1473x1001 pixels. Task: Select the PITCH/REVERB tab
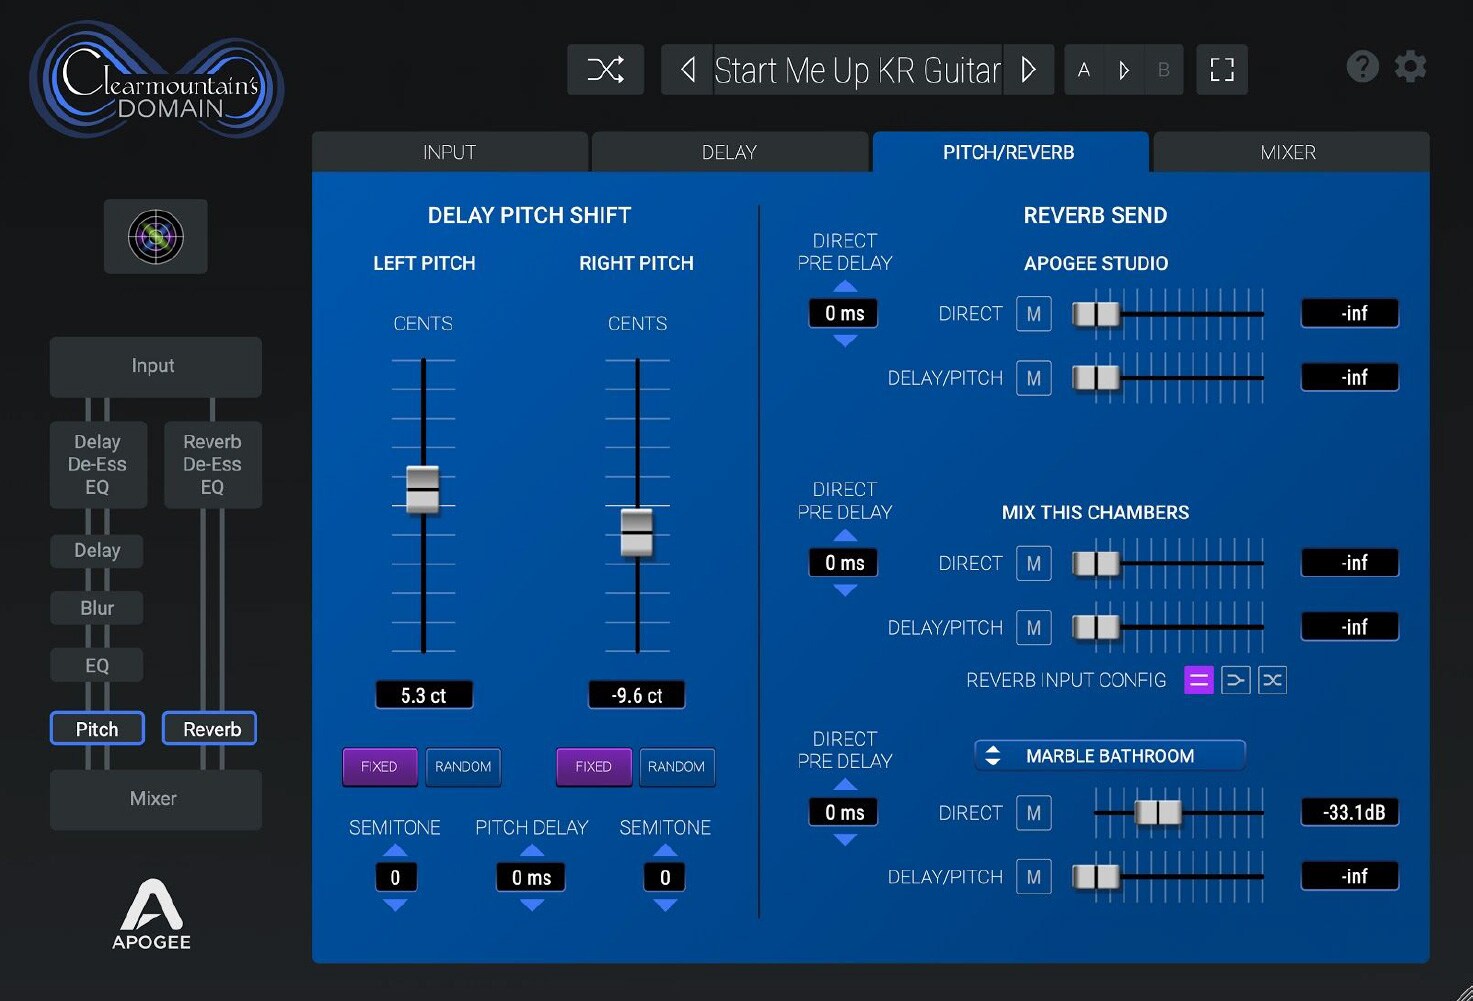pos(1009,152)
